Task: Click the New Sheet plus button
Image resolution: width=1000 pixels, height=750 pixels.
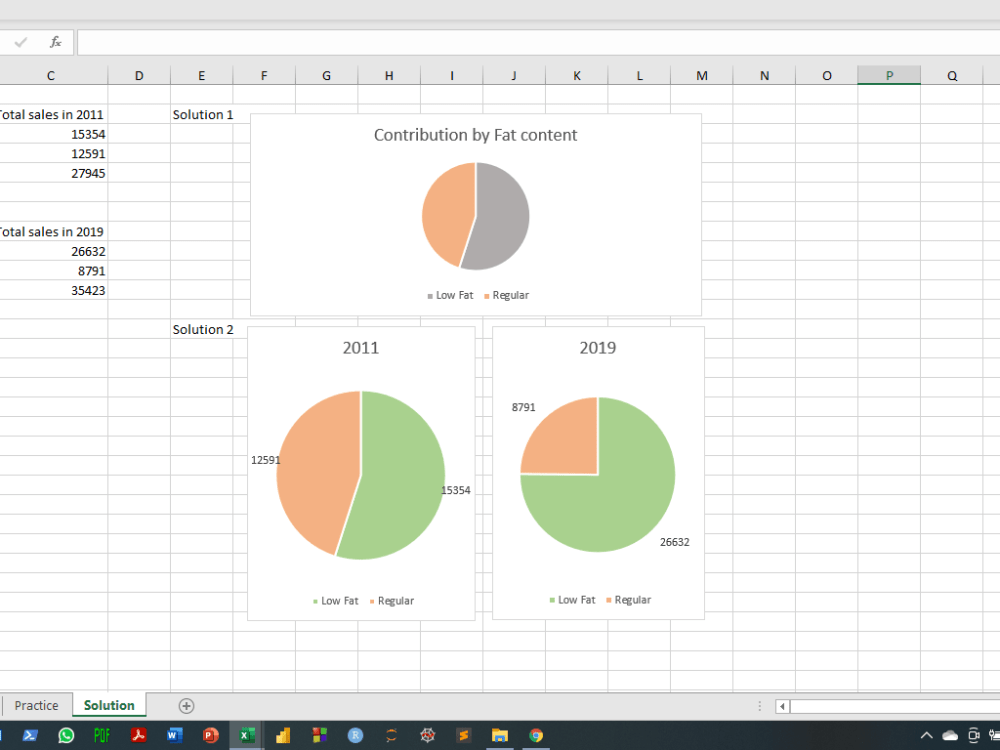Action: coord(185,705)
